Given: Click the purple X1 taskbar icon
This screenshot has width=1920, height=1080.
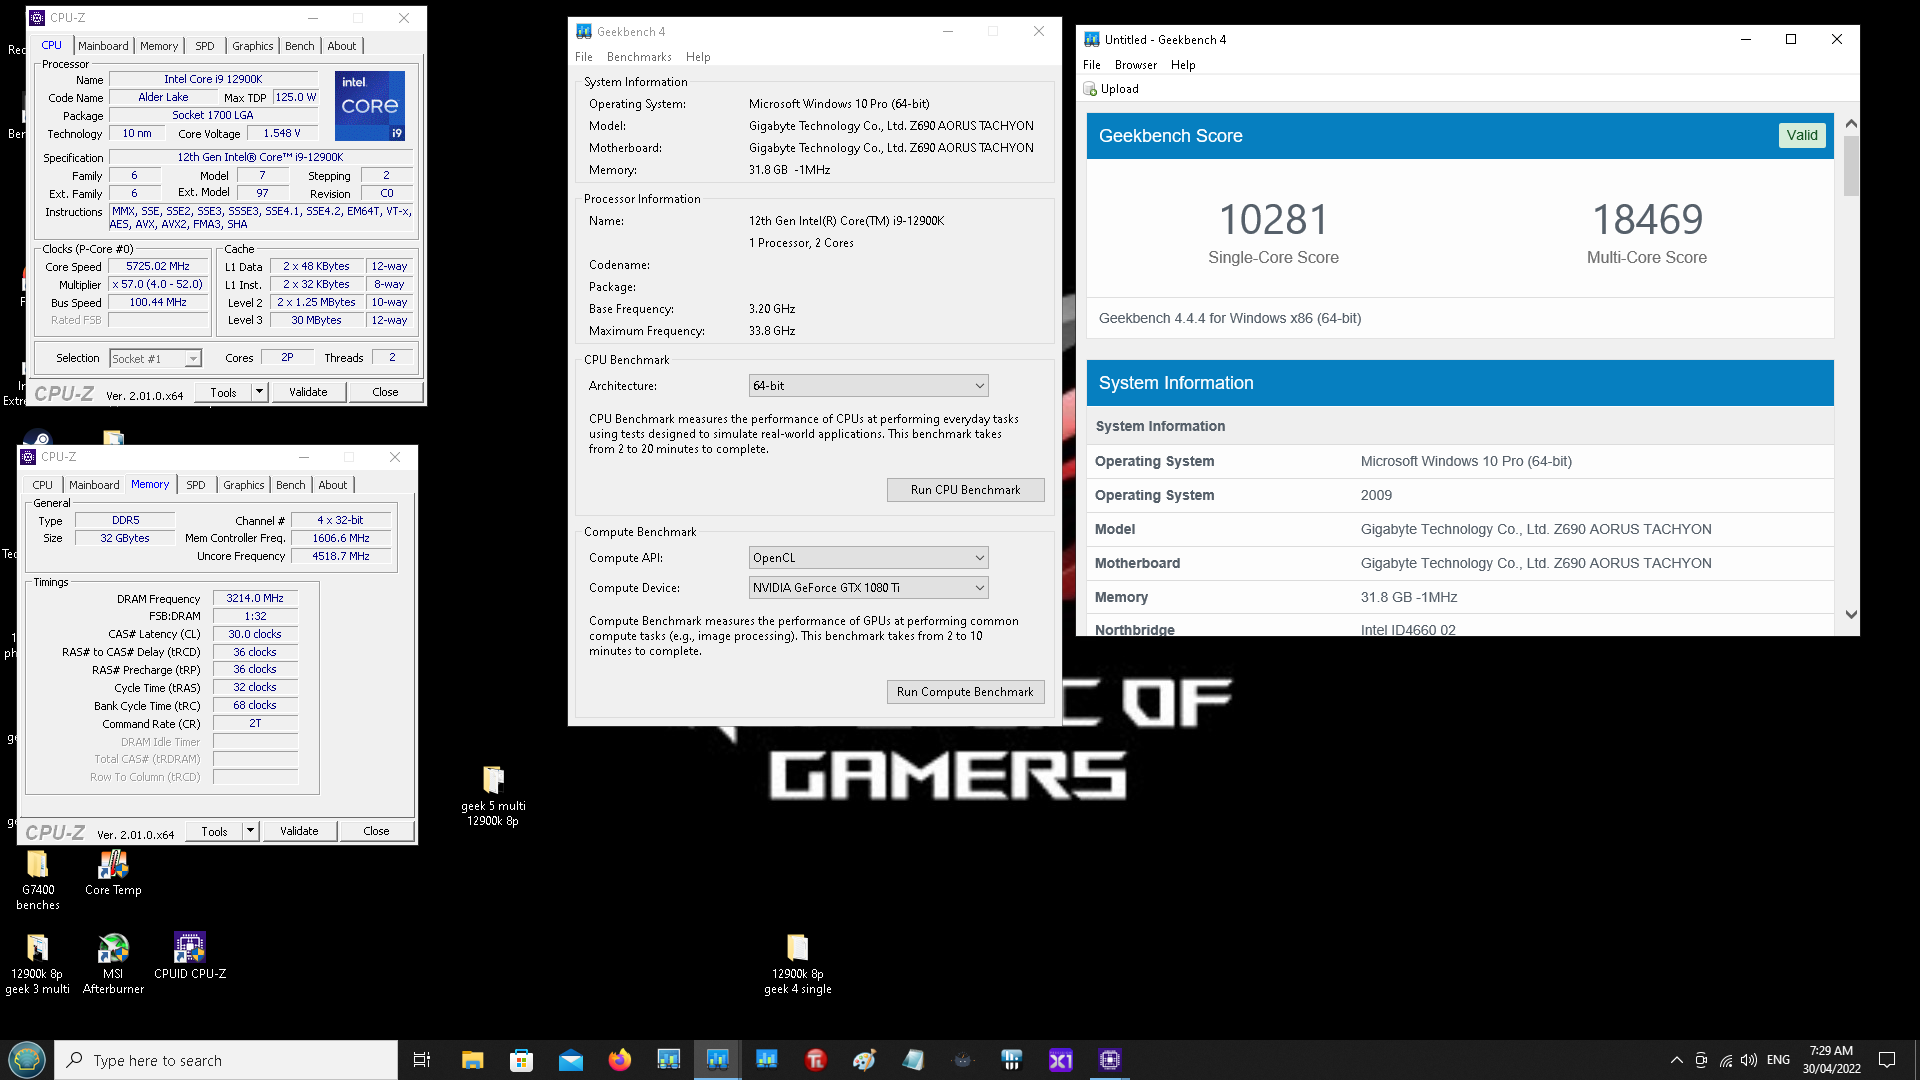Looking at the screenshot, I should [1060, 1060].
